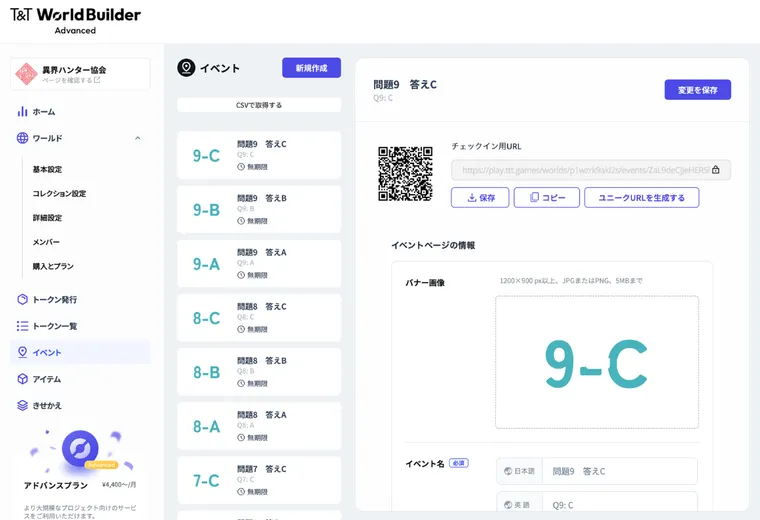Click the Japanese event name field

click(x=619, y=471)
